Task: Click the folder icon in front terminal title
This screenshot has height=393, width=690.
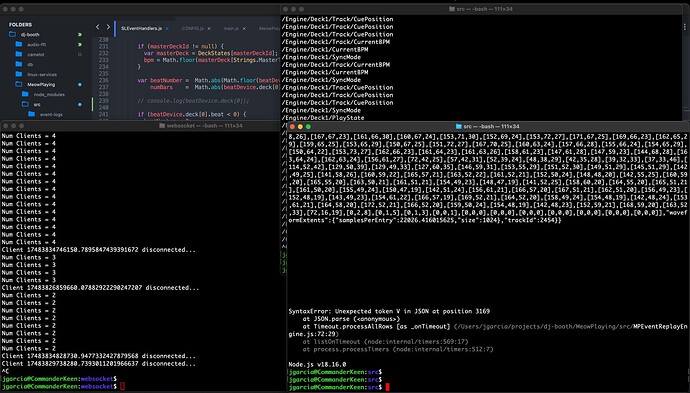Action: [x=459, y=126]
